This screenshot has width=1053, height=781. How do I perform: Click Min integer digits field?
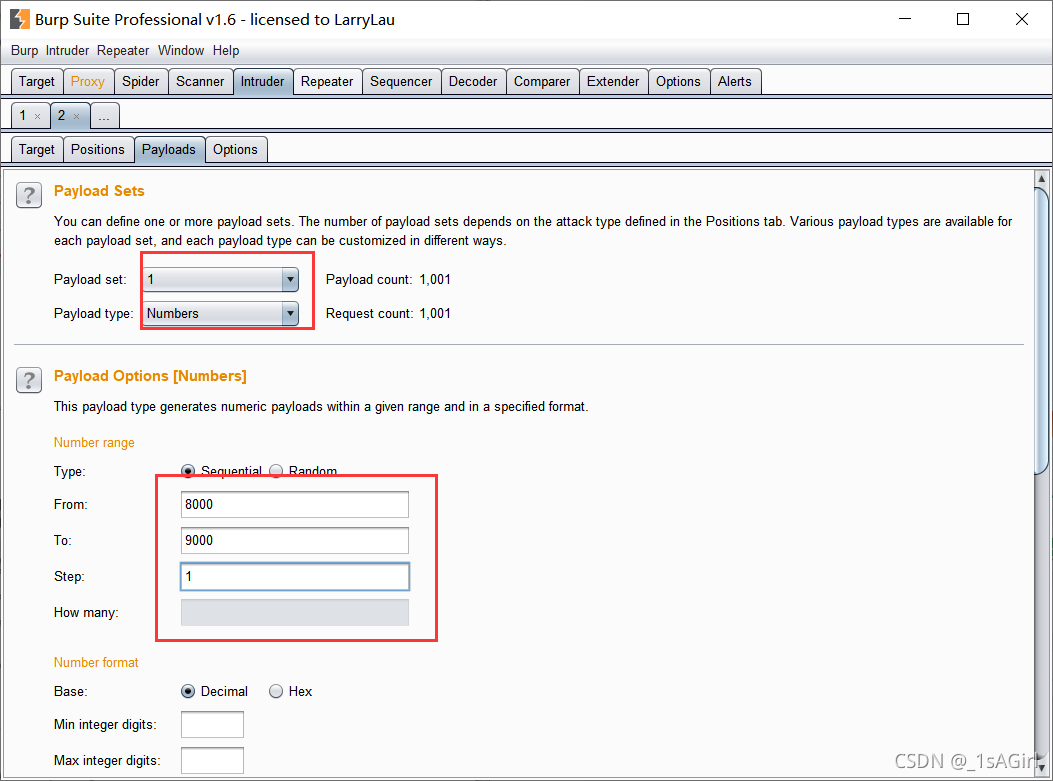coord(212,725)
